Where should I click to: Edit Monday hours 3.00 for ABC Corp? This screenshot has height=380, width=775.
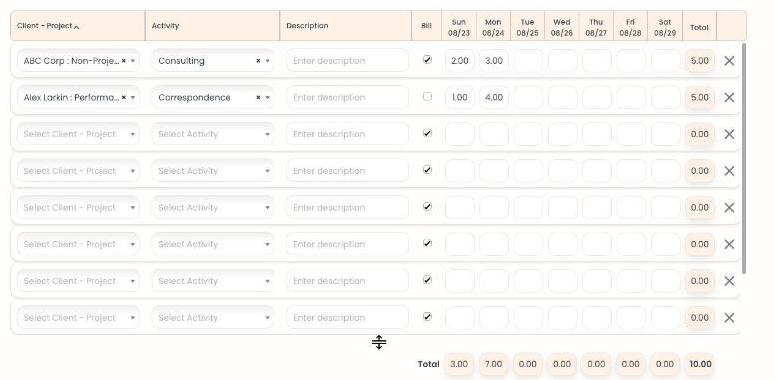click(x=494, y=61)
